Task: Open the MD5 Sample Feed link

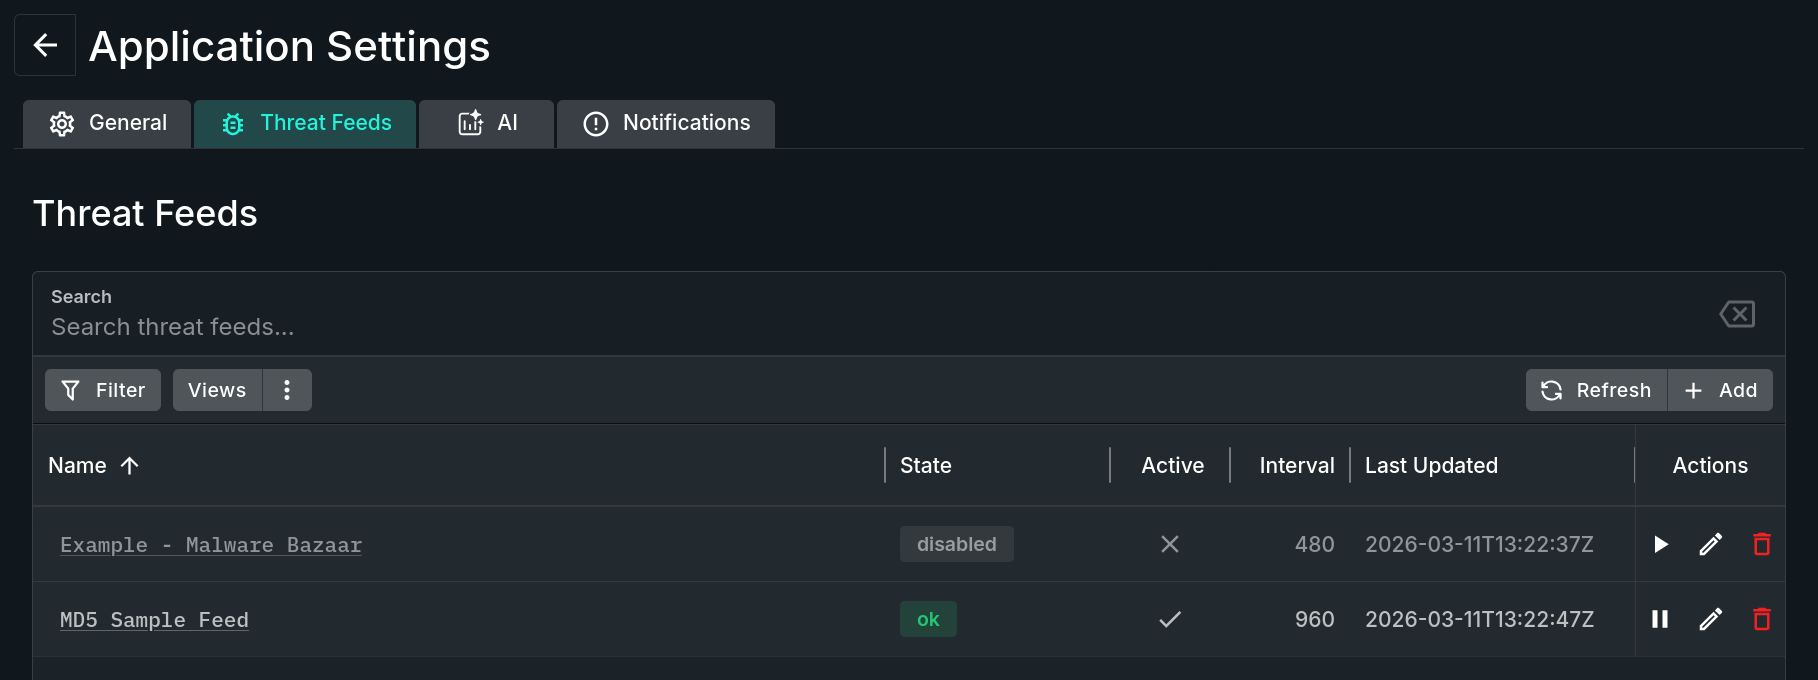Action: tap(154, 619)
